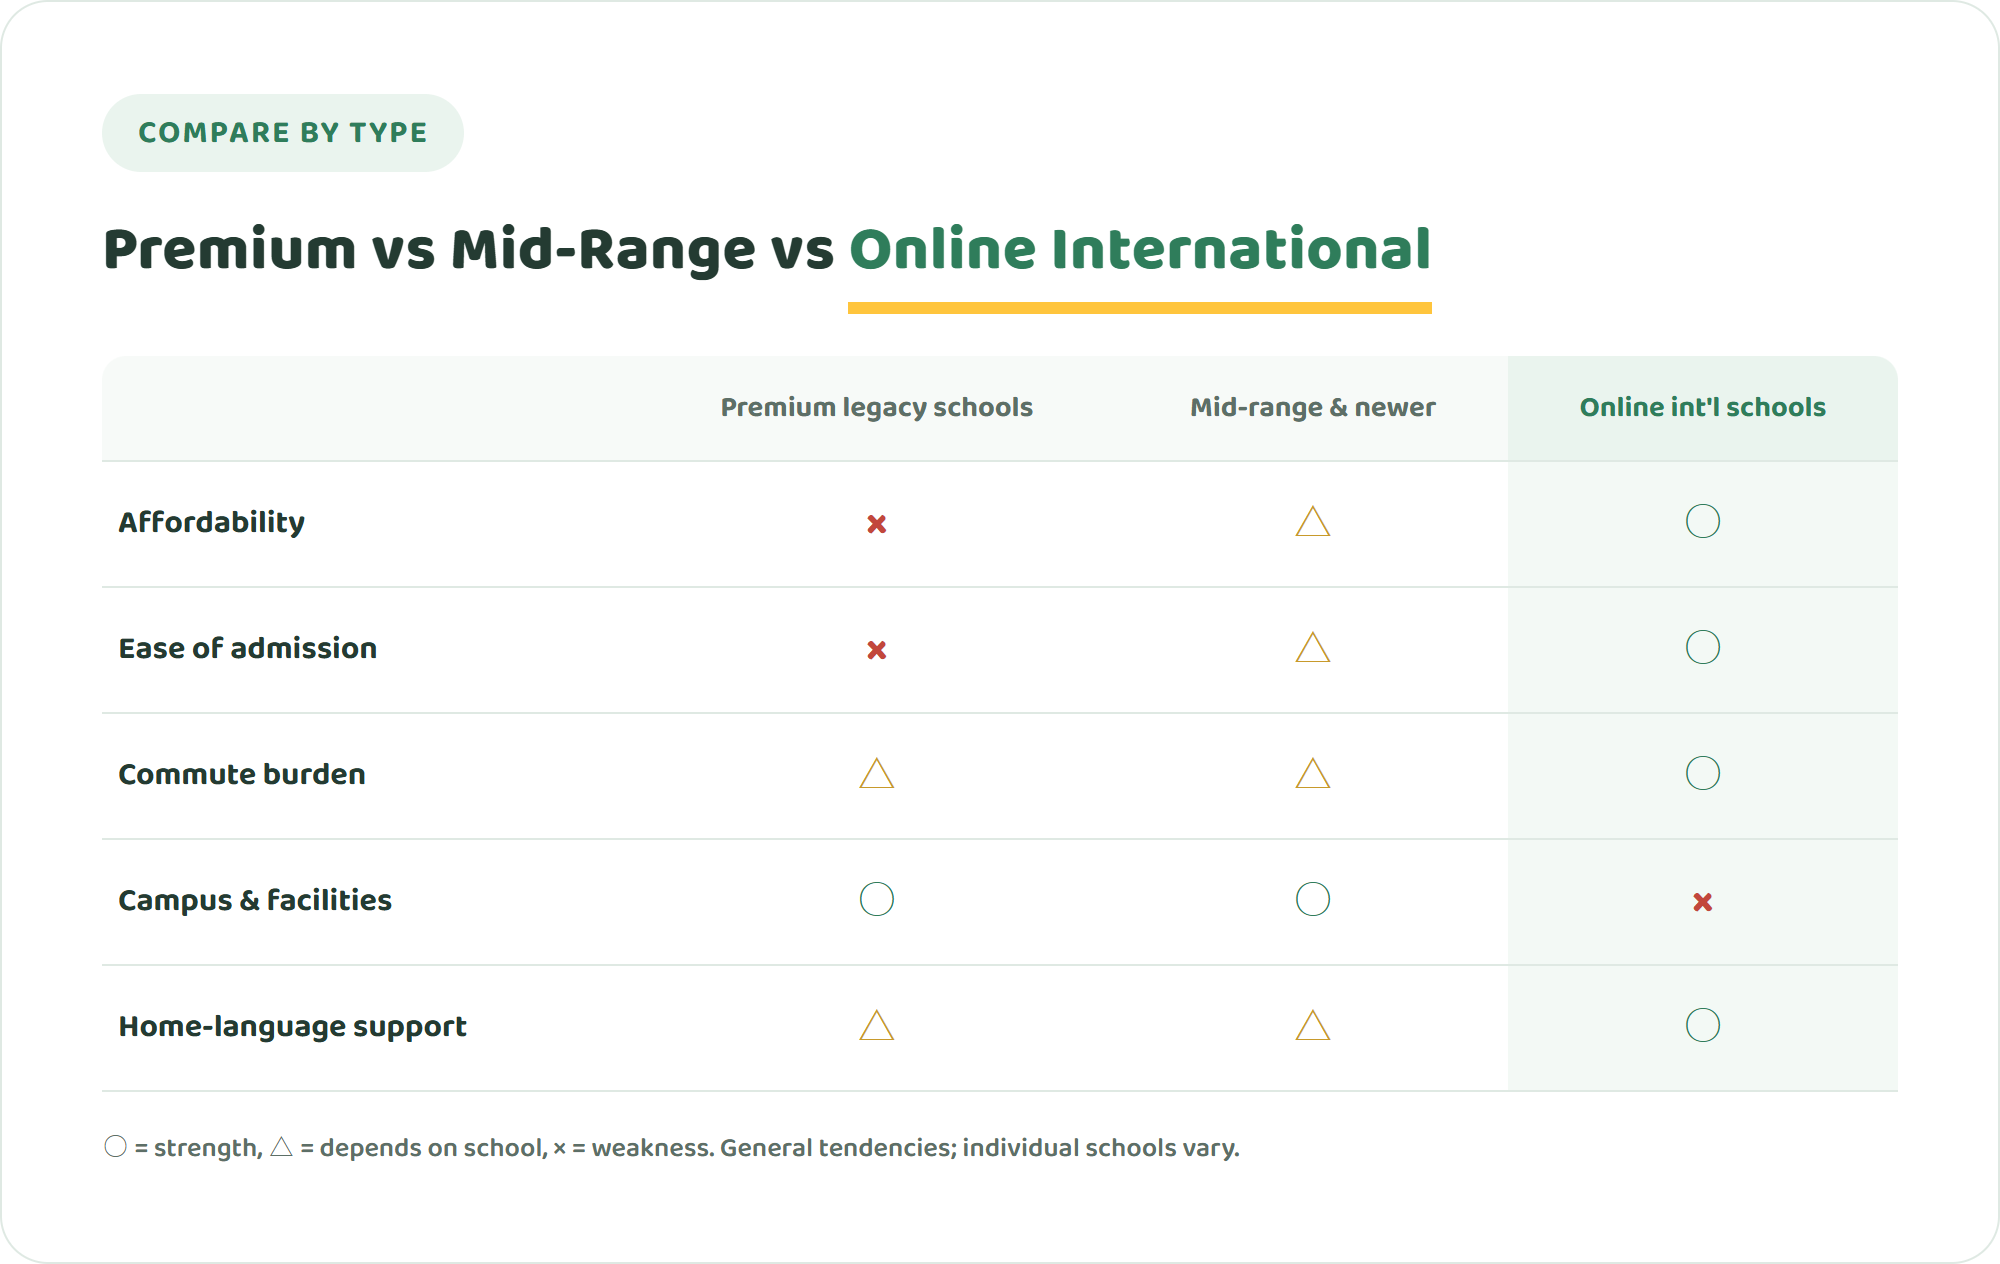
Task: Click the red X for Campus & facilities, Online
Action: pyautogui.click(x=1703, y=902)
